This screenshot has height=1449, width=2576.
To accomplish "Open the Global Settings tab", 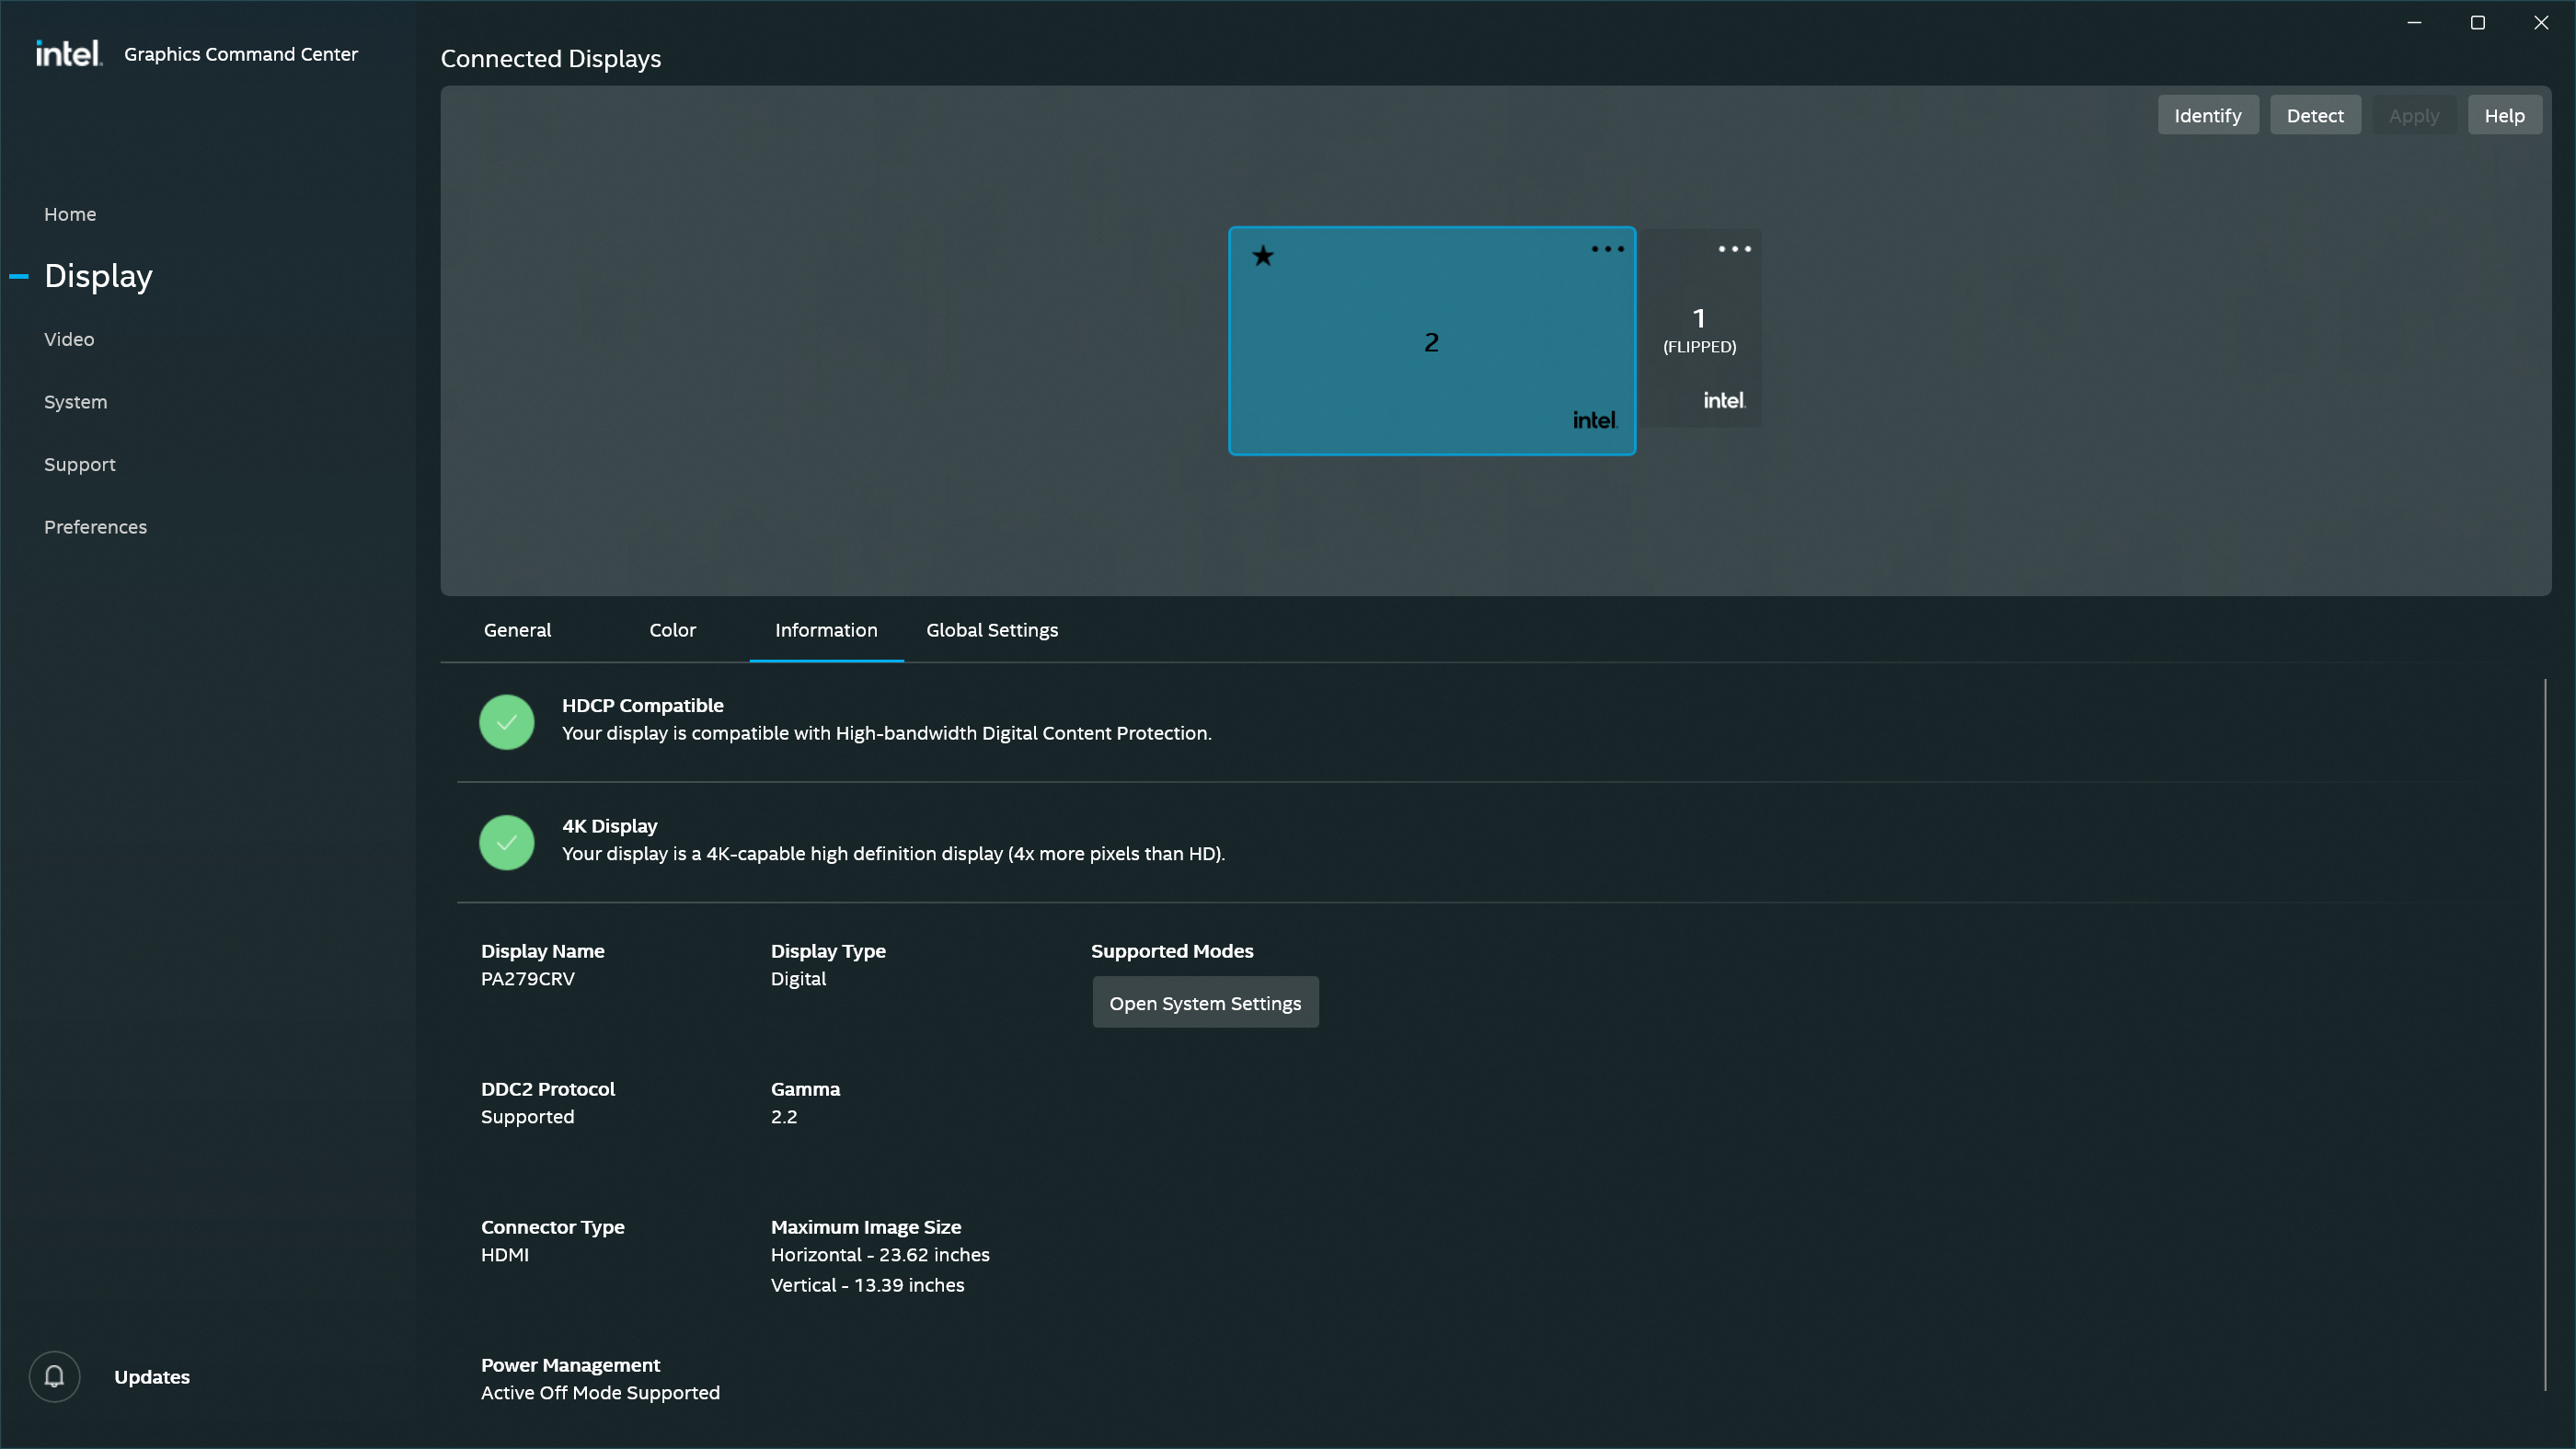I will [991, 630].
